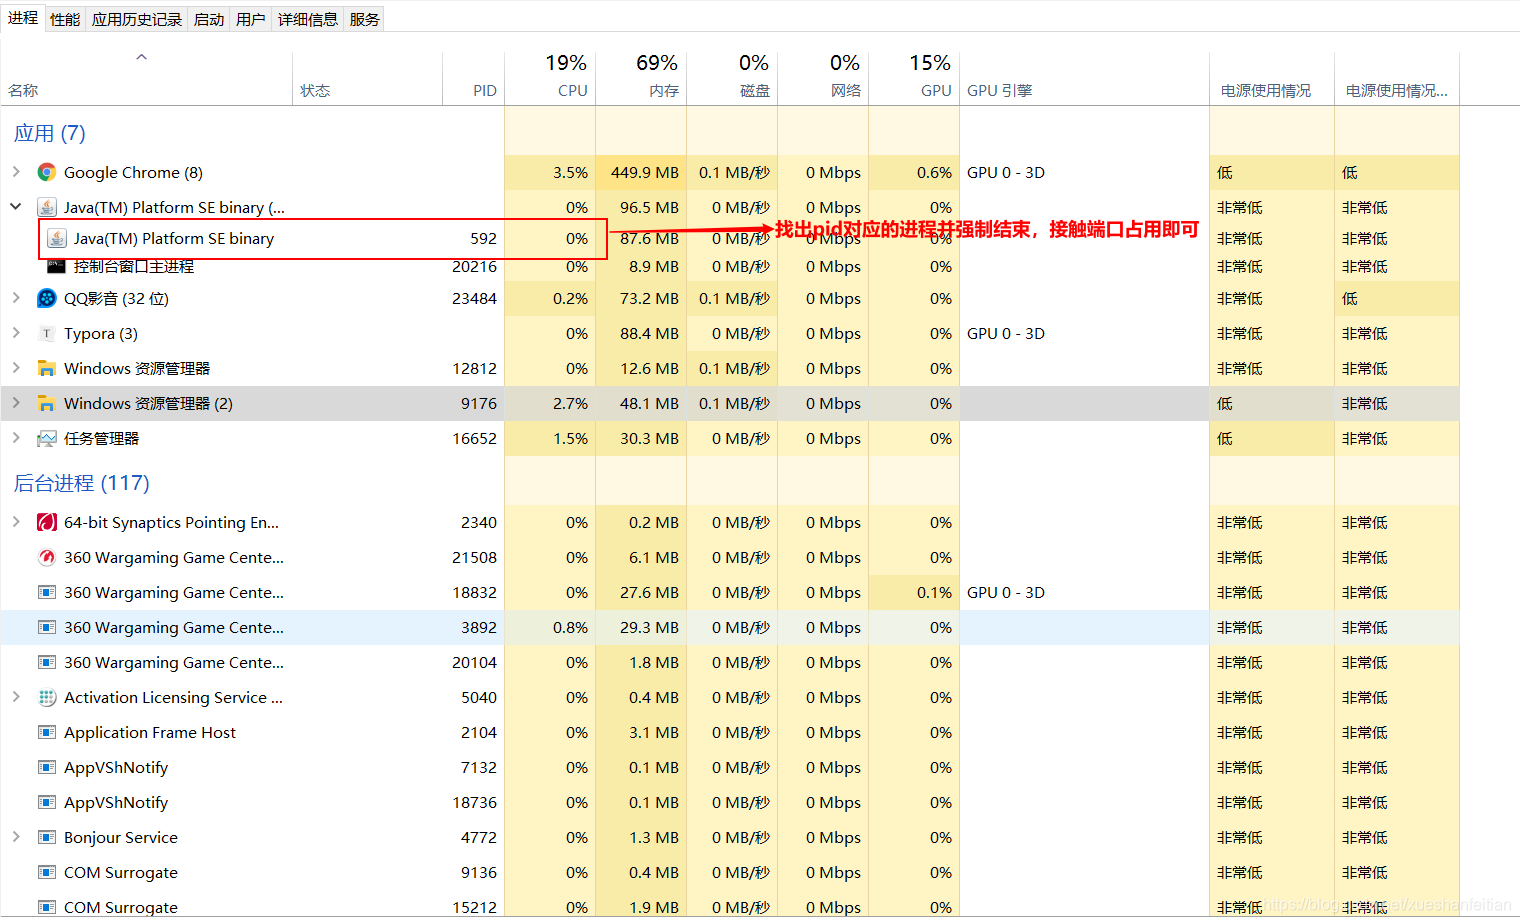This screenshot has height=923, width=1520.
Task: Sort by the 0% 磁盘 column
Action: pos(732,78)
